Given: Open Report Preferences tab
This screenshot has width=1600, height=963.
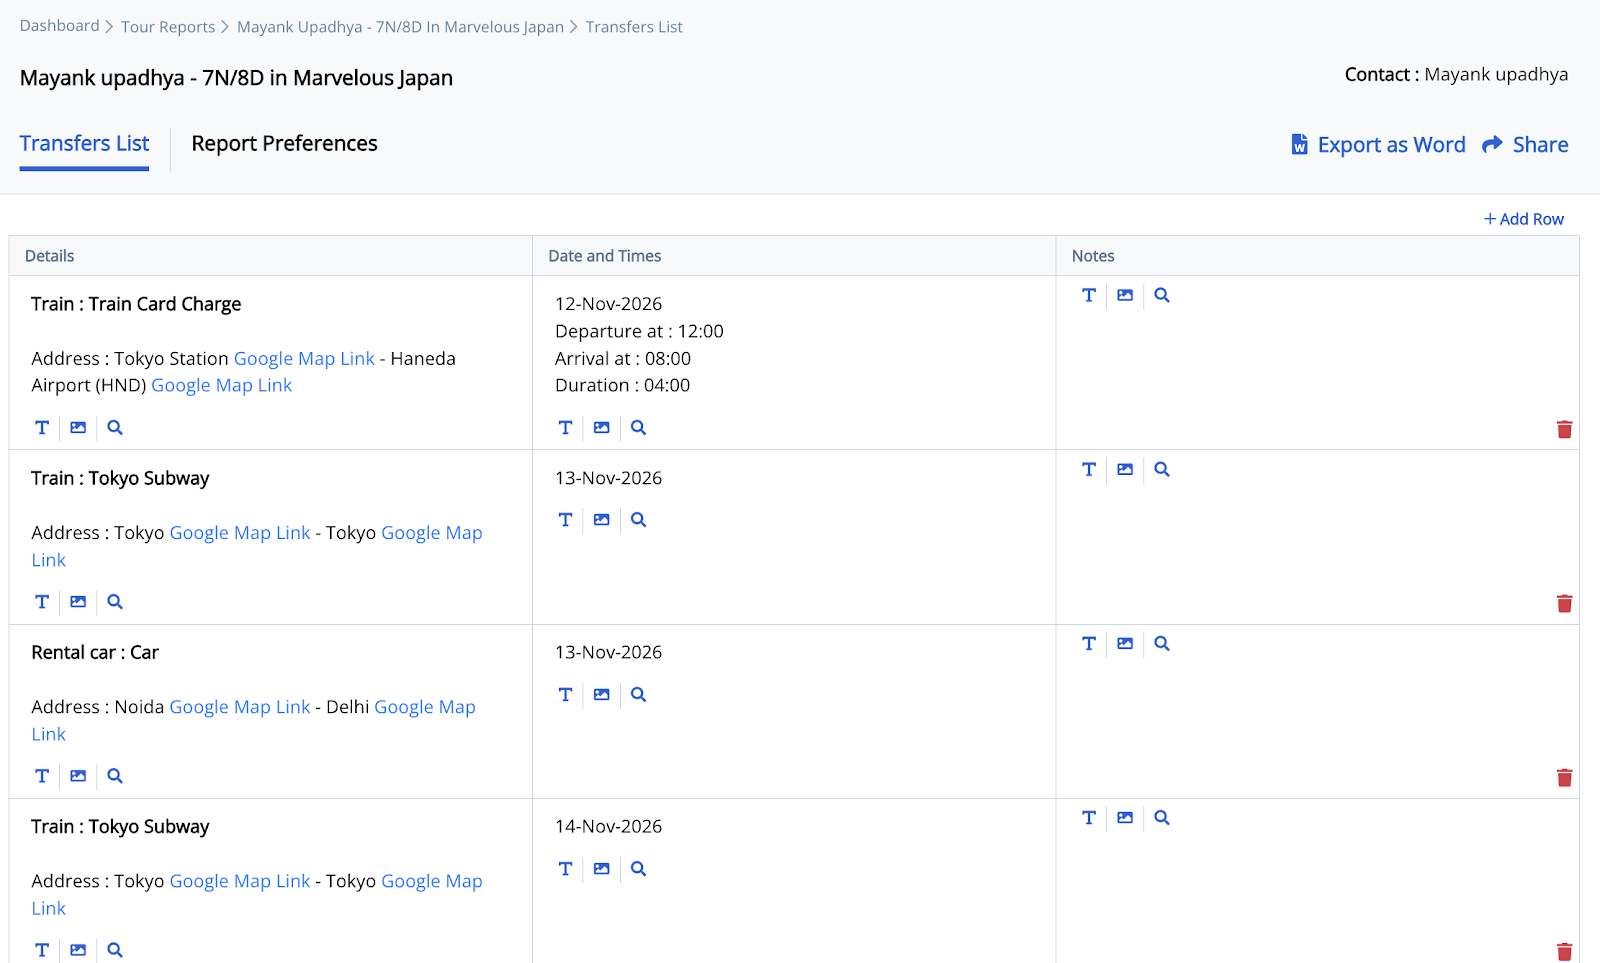Looking at the screenshot, I should [x=284, y=144].
